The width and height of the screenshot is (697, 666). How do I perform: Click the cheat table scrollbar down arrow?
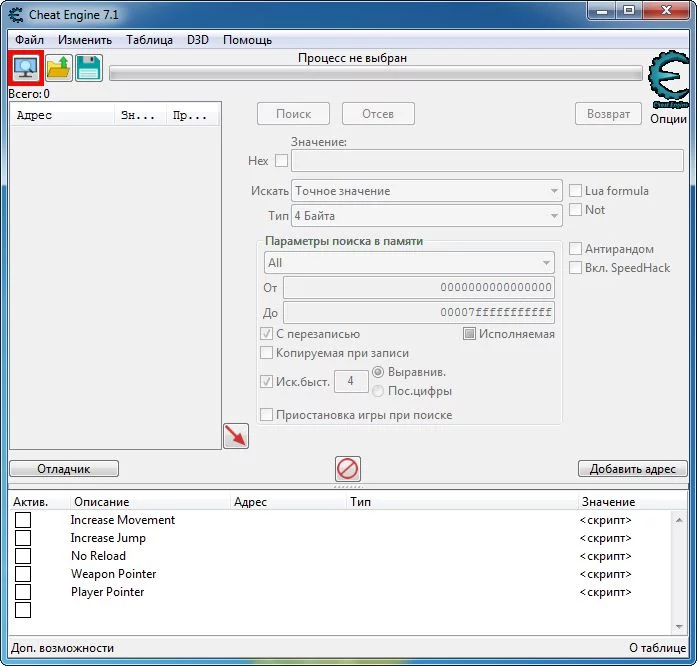679,626
